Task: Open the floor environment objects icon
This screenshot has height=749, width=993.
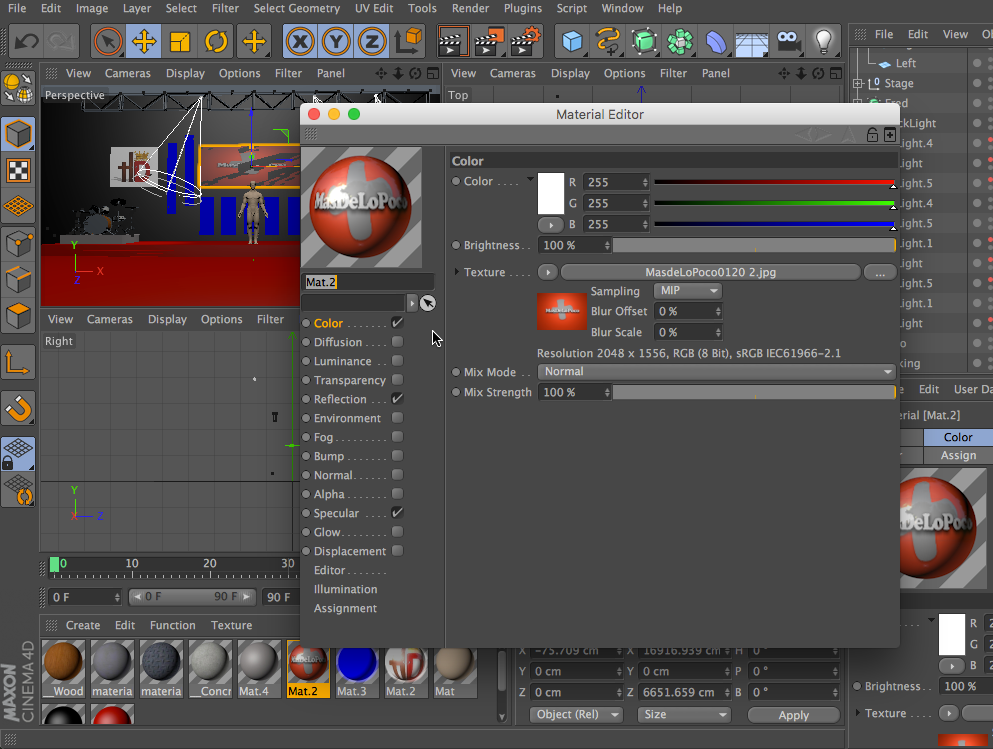Action: (x=752, y=42)
